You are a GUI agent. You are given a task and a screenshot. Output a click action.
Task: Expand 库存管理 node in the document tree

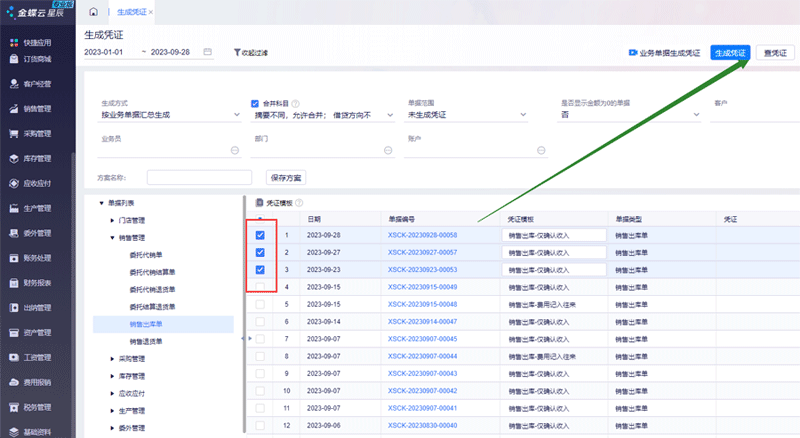click(x=112, y=376)
